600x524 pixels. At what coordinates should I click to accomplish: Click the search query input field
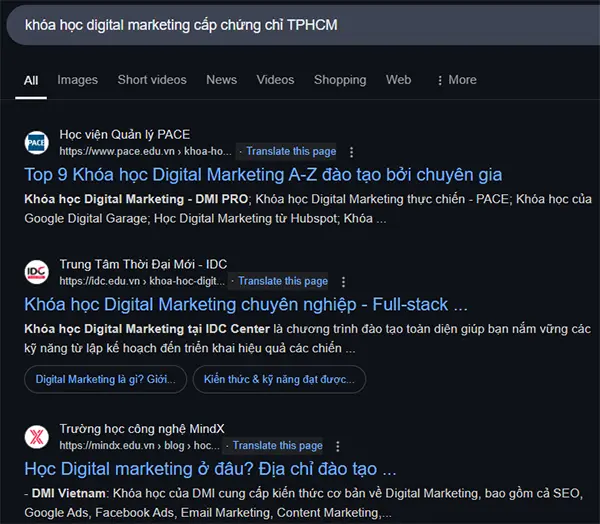303,25
